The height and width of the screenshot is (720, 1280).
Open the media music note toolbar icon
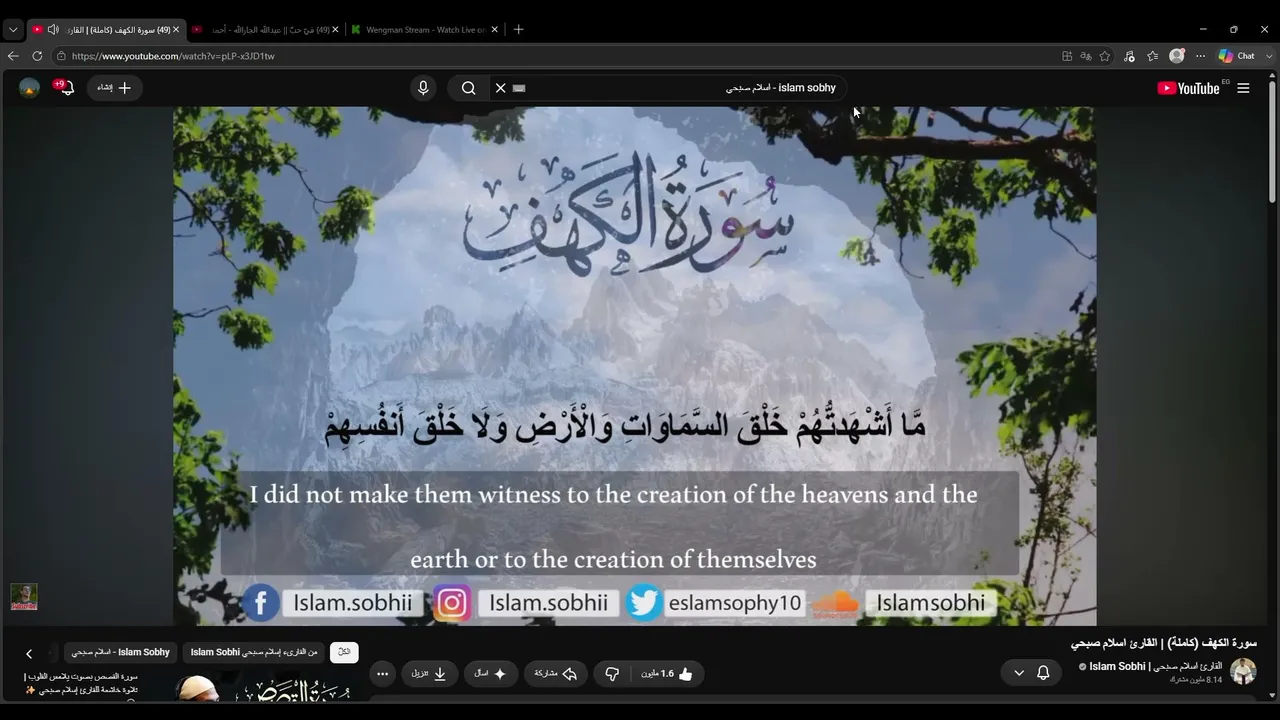(1129, 56)
